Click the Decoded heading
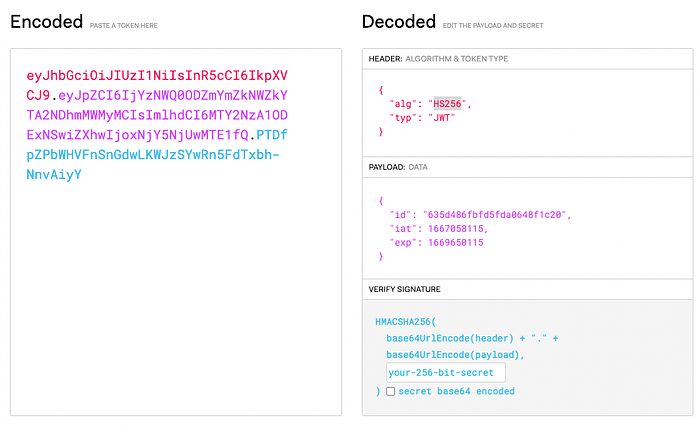The width and height of the screenshot is (700, 426). pos(399,21)
